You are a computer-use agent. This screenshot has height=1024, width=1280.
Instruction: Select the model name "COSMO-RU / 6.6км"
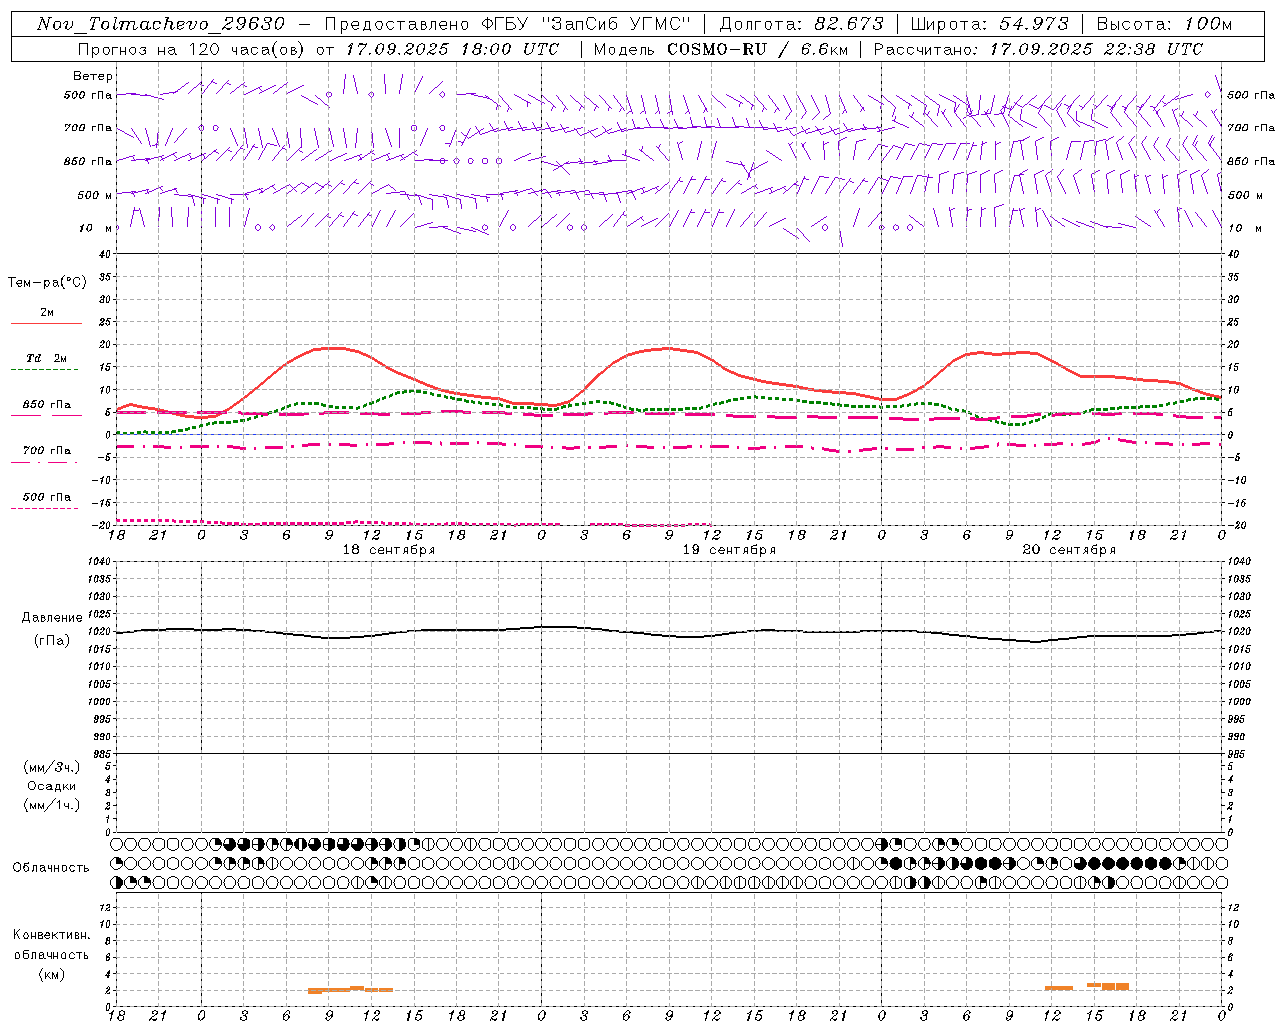click(757, 49)
